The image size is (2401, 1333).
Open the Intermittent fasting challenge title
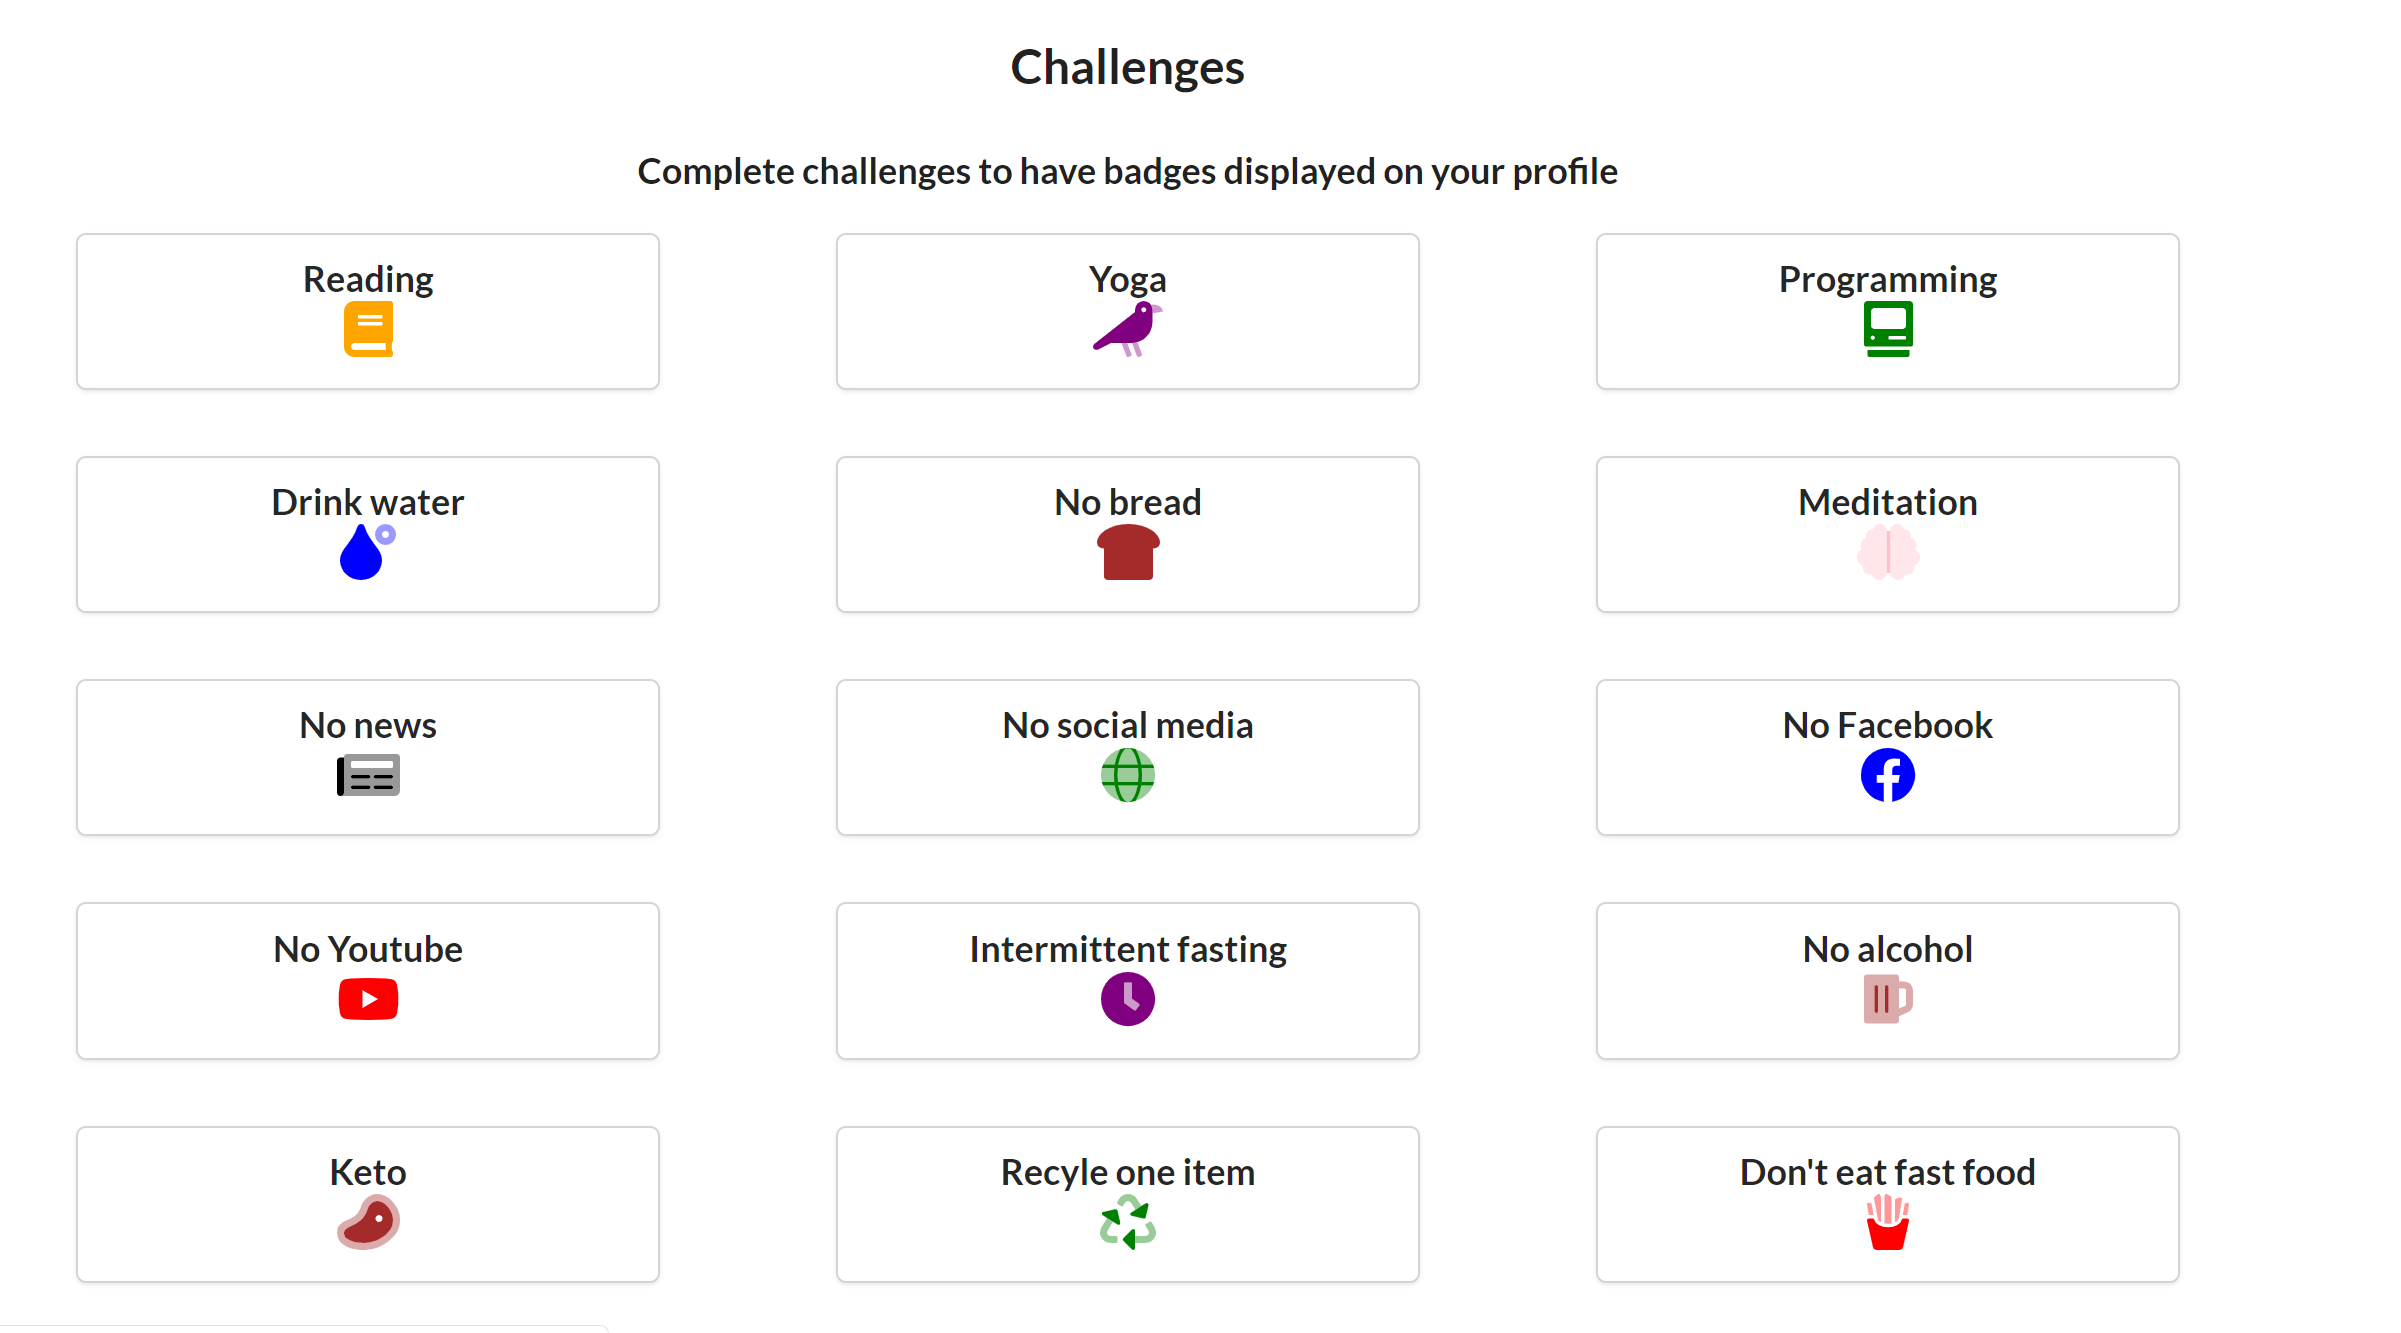pos(1127,949)
